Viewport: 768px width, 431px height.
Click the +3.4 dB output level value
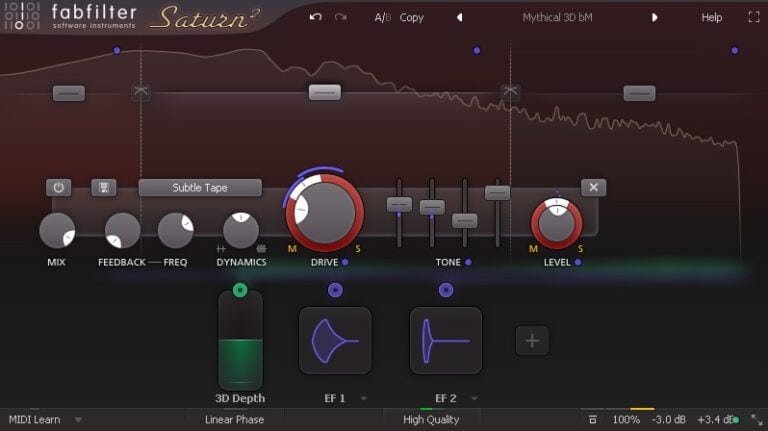(715, 420)
